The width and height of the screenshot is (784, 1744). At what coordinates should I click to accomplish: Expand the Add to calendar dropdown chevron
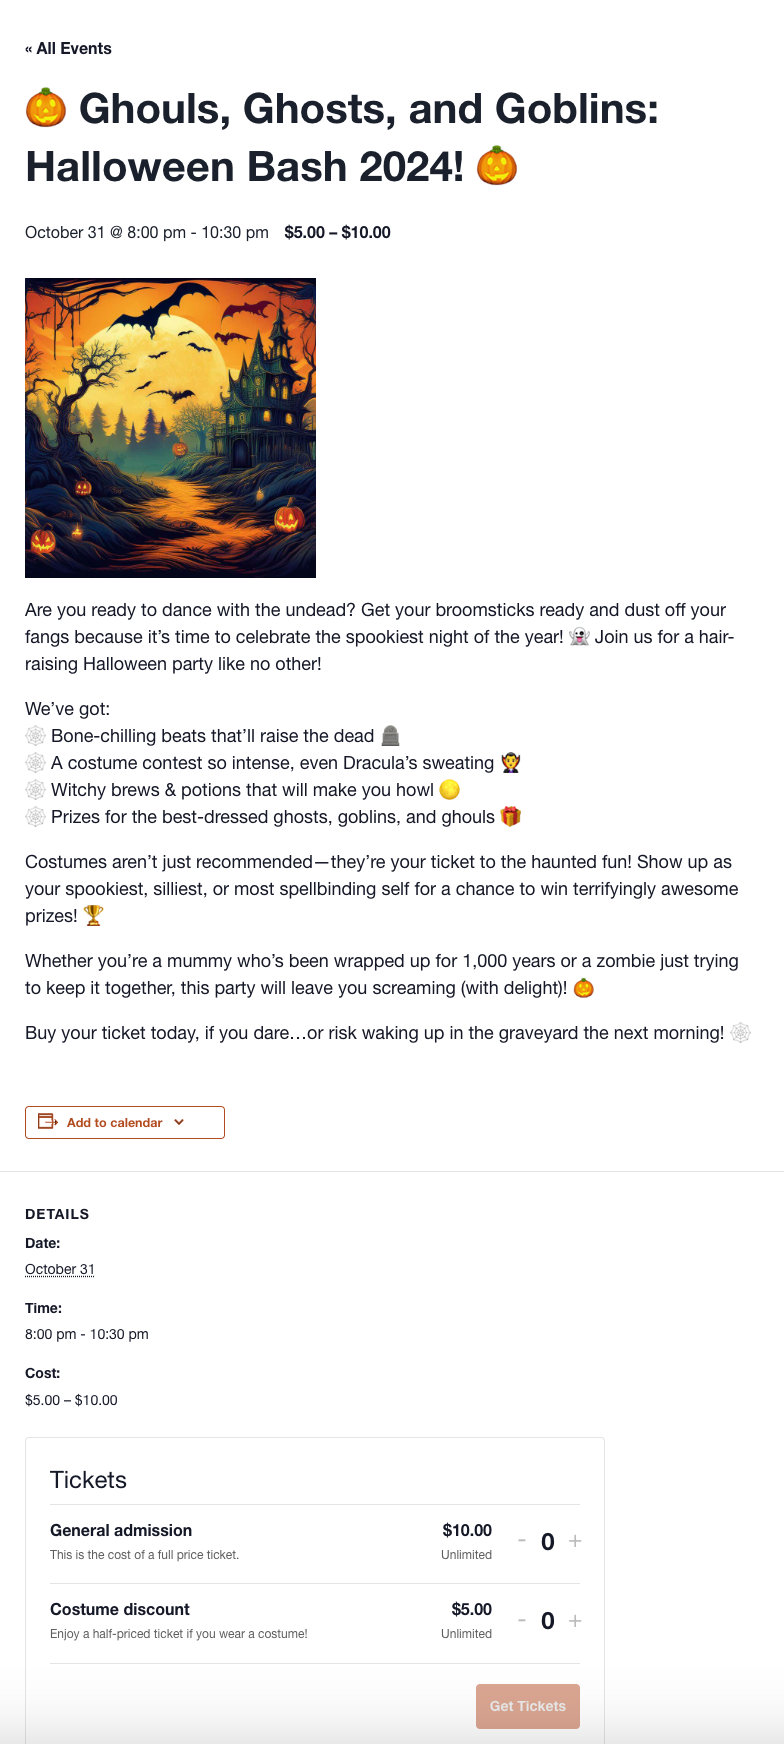coord(179,1122)
